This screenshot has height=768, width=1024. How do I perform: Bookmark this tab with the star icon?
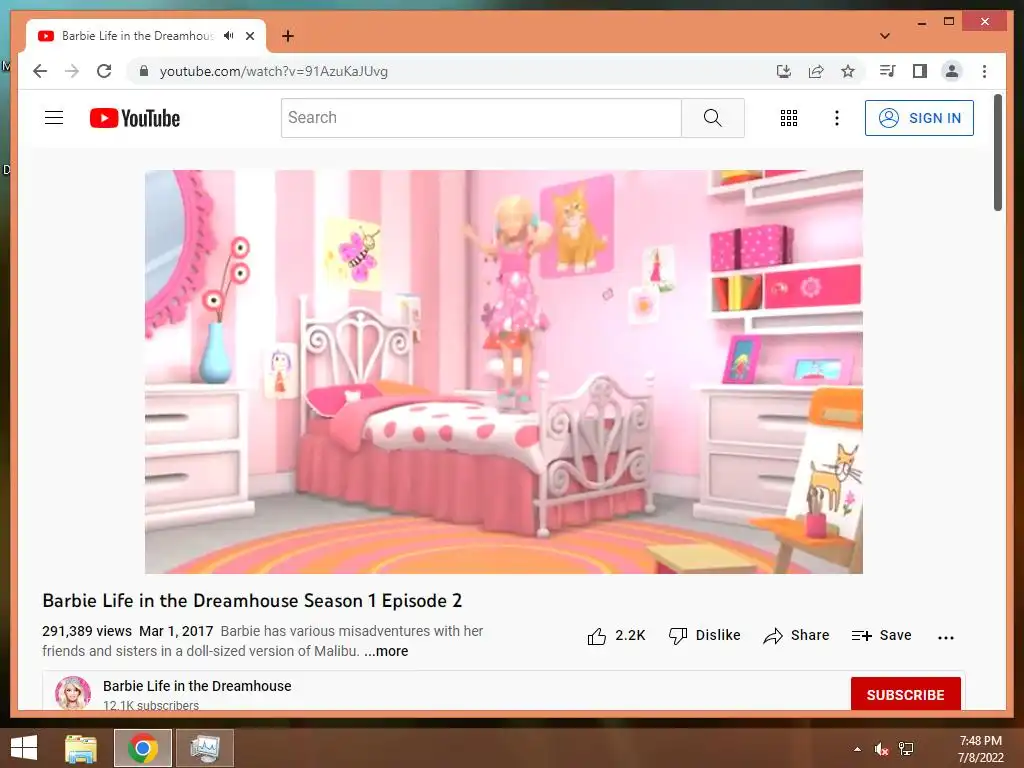click(848, 71)
